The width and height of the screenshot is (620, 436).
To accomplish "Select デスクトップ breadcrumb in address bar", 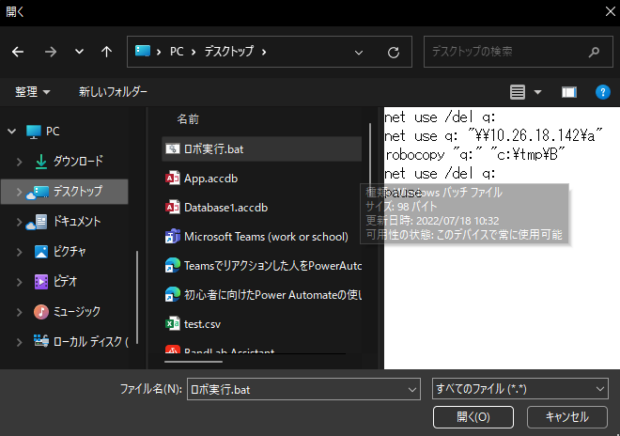I will coord(229,51).
